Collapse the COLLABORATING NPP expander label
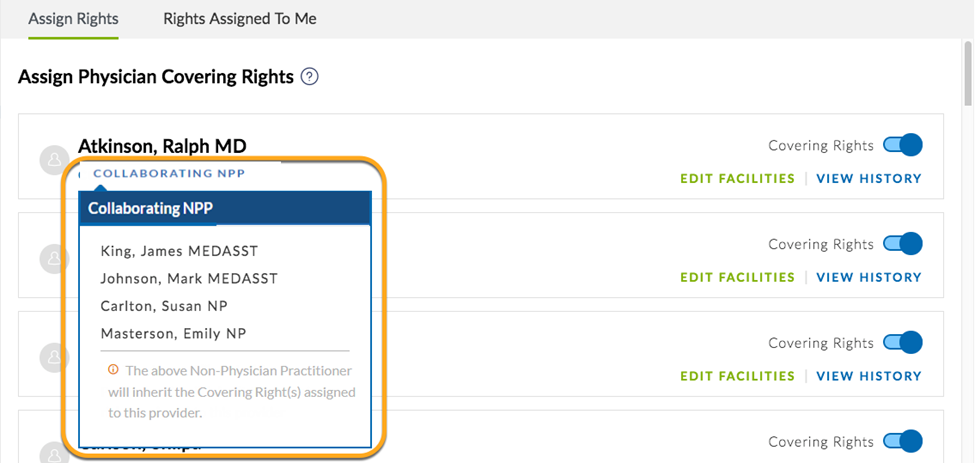The image size is (975, 463). click(169, 173)
